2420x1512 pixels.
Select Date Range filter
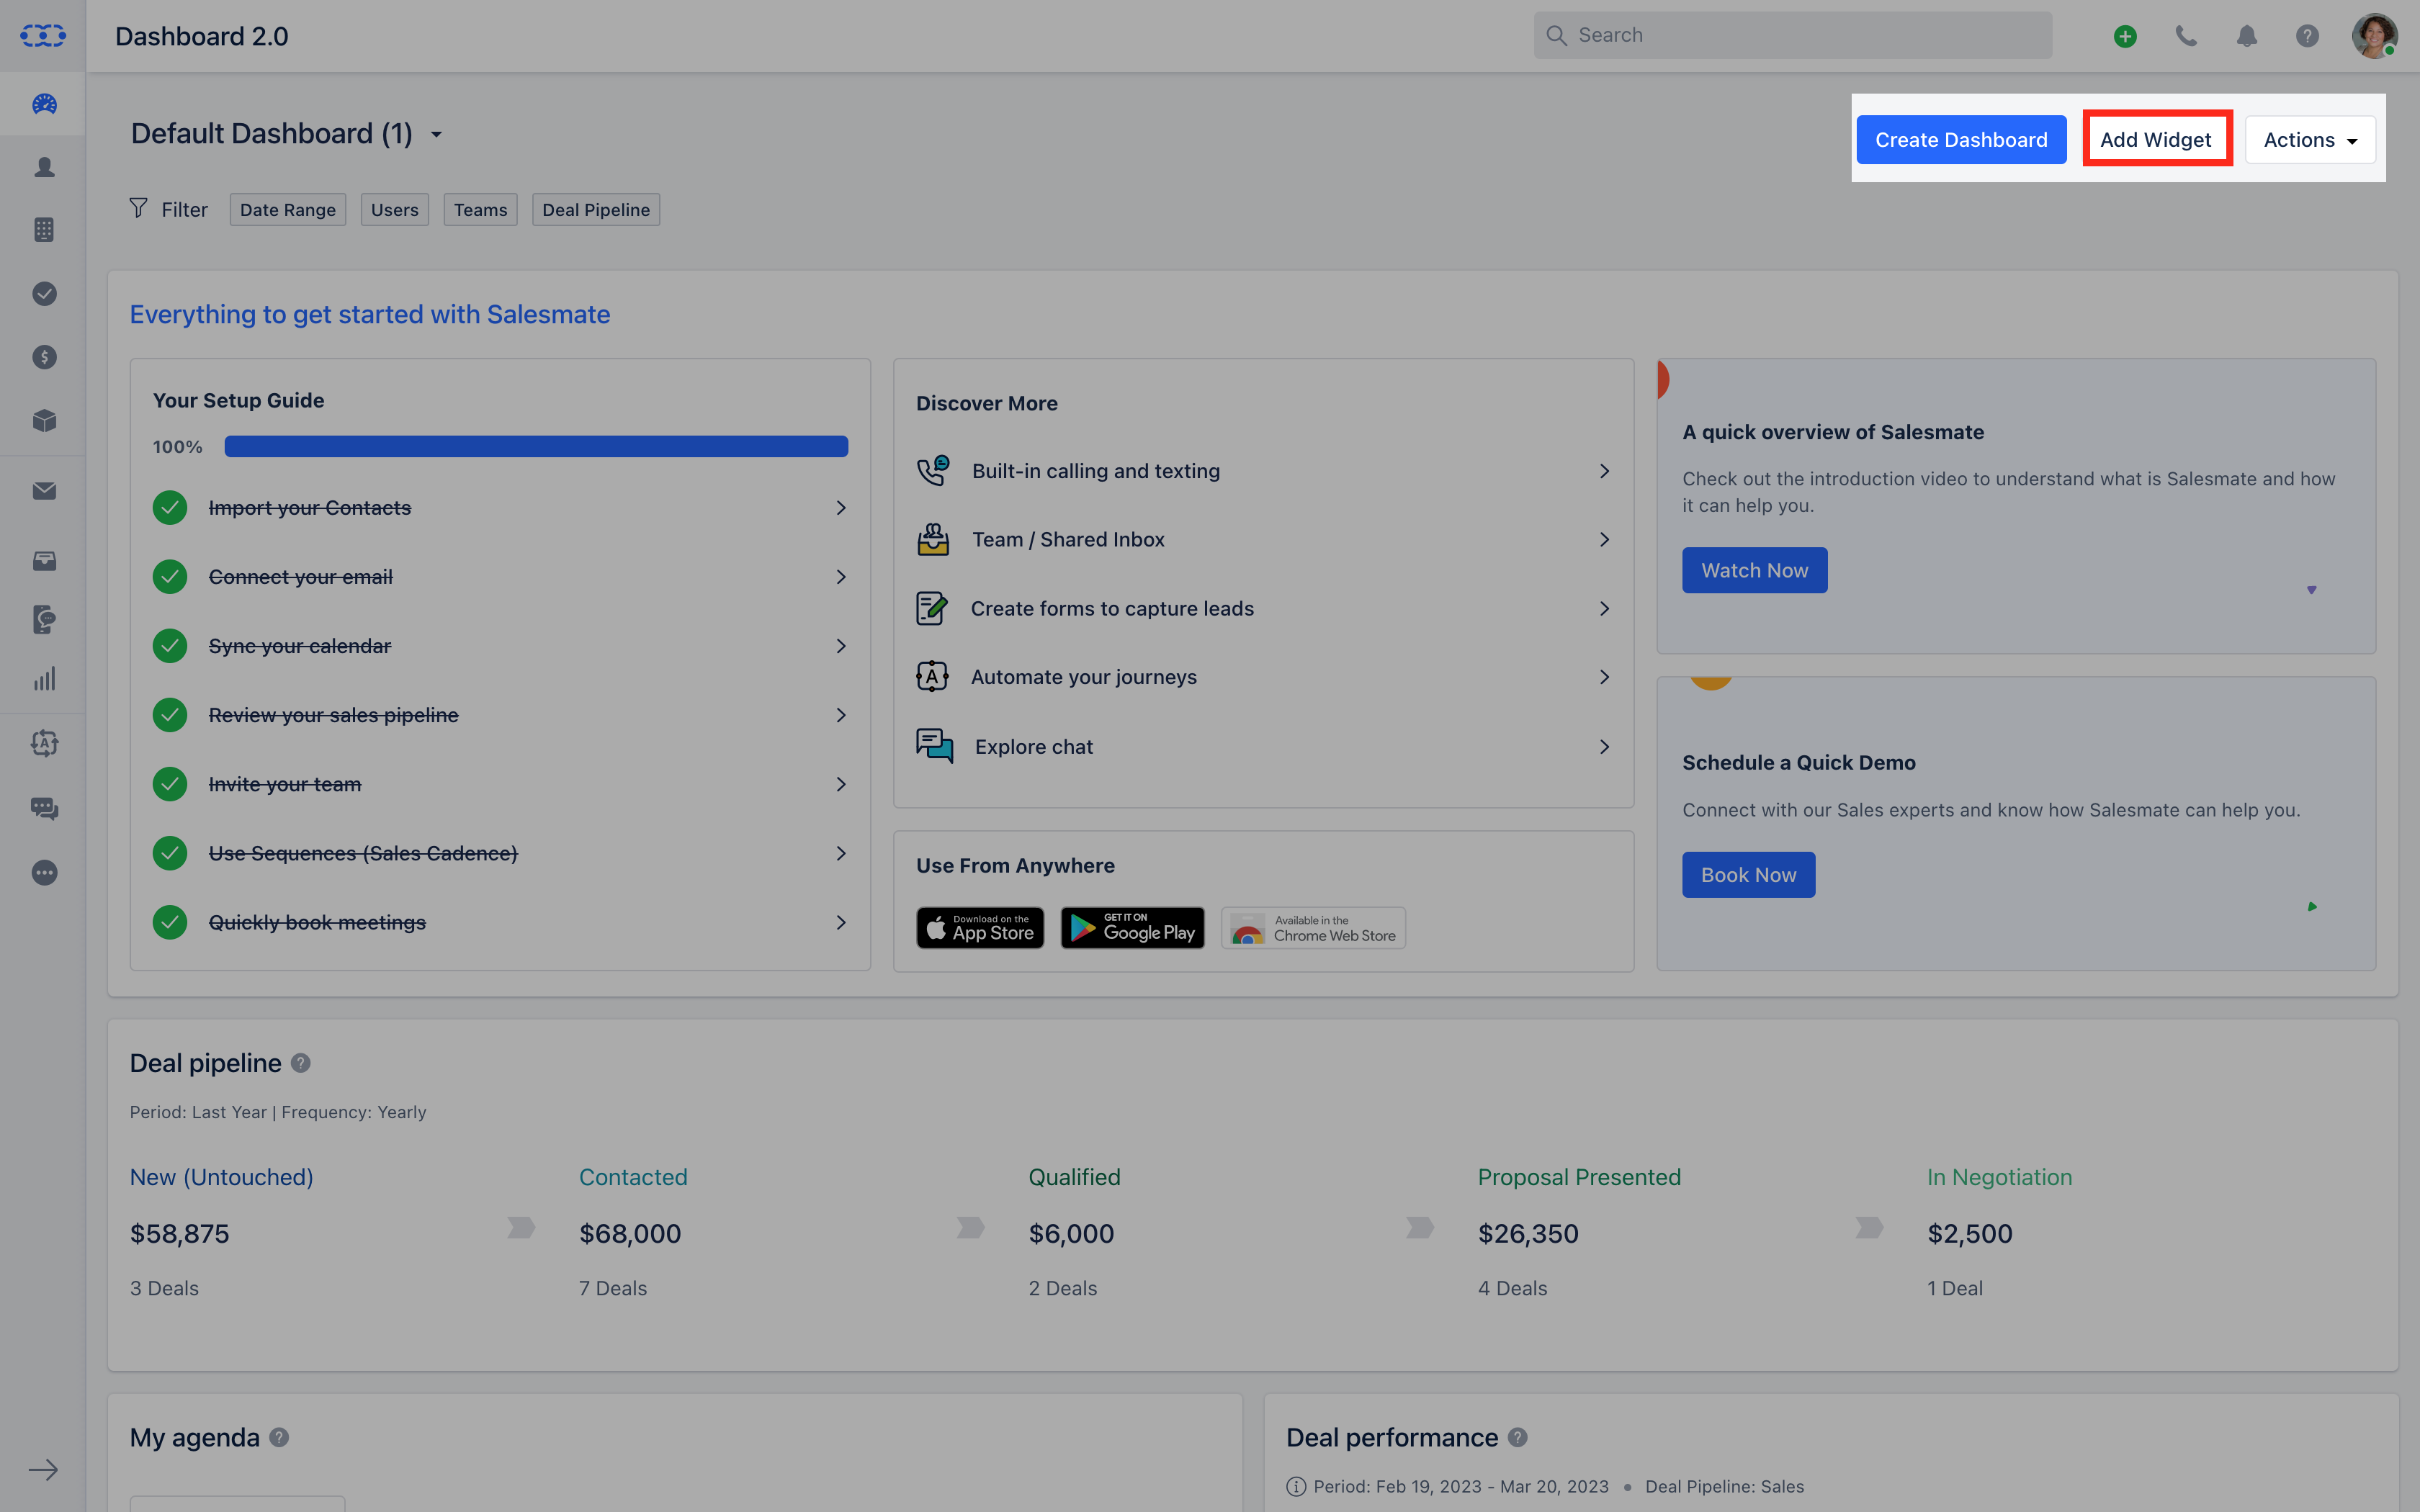[288, 210]
